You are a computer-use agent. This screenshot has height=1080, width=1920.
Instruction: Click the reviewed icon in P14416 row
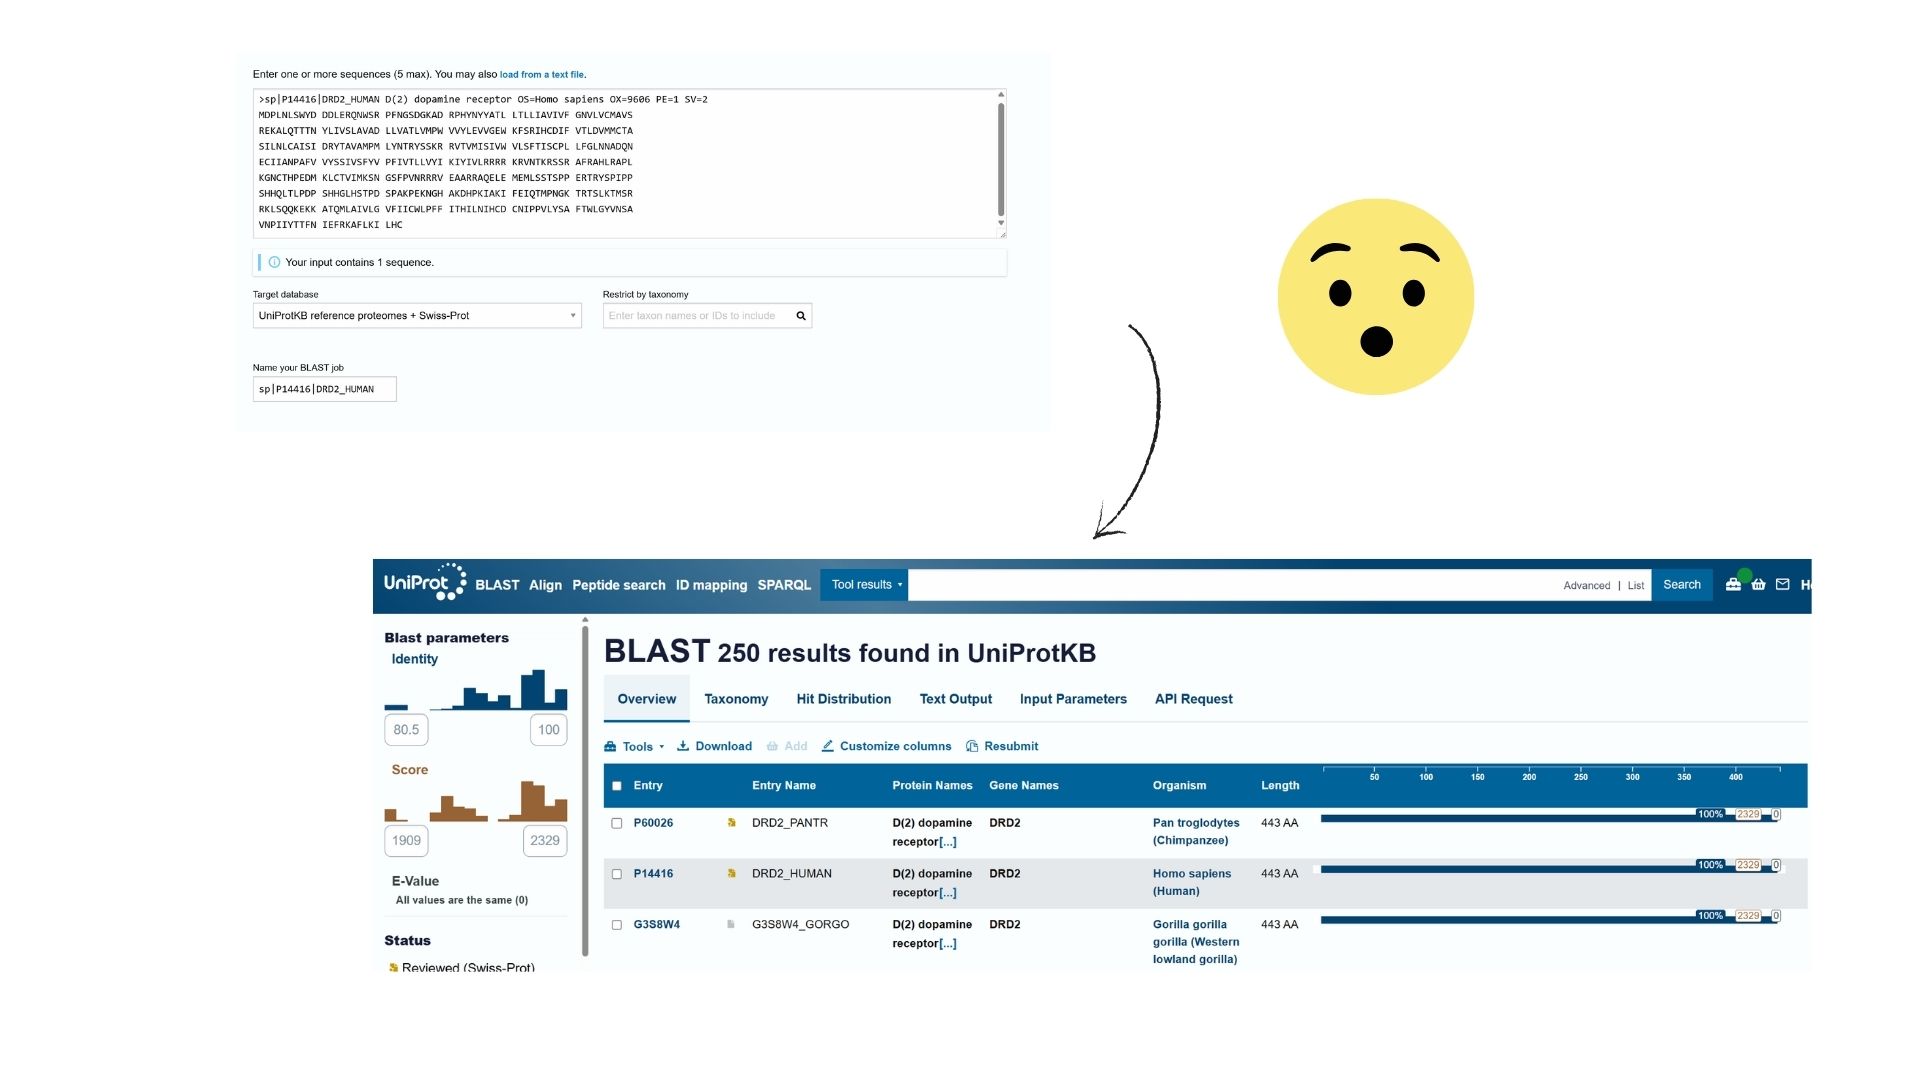(x=731, y=874)
